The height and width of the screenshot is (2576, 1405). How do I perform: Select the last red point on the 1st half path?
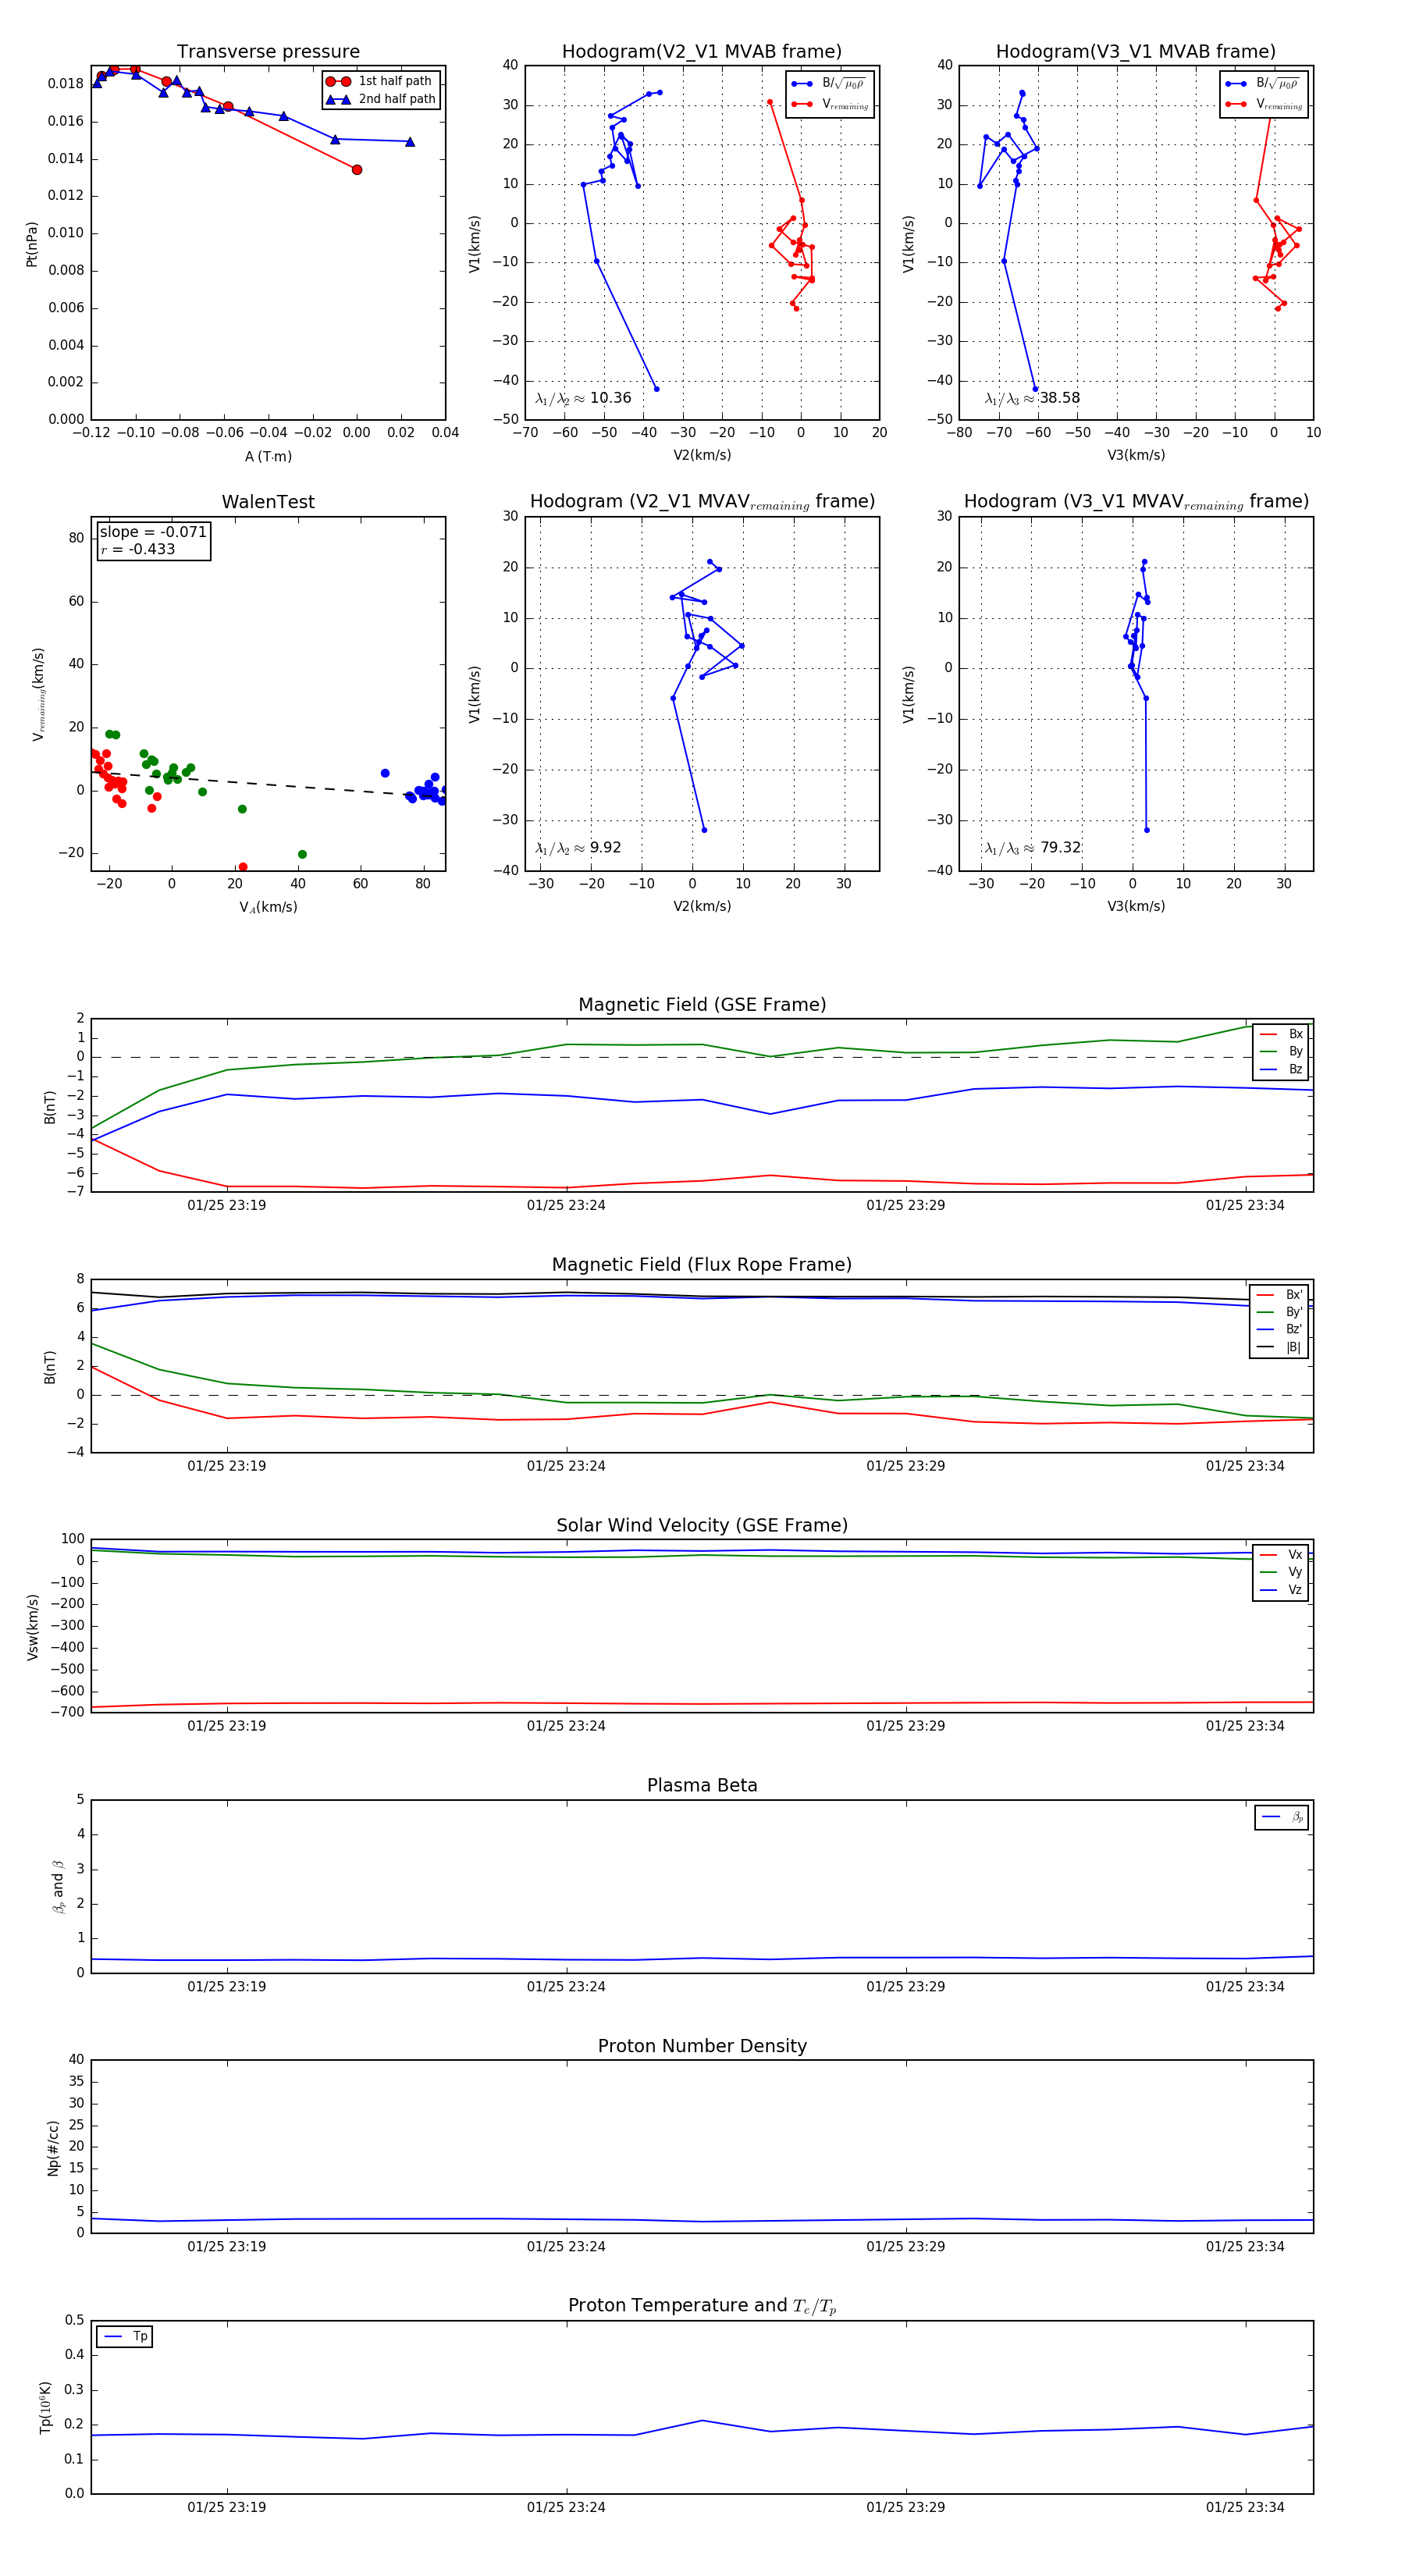357,170
